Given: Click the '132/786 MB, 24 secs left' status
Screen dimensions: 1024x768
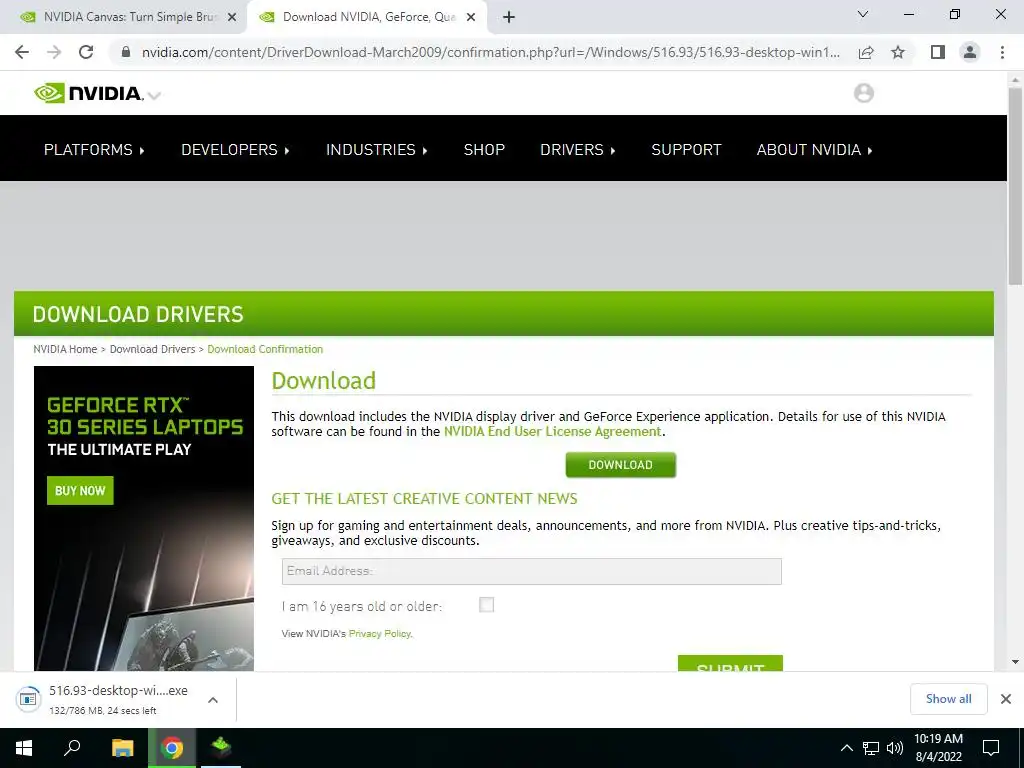Looking at the screenshot, I should coord(103,711).
